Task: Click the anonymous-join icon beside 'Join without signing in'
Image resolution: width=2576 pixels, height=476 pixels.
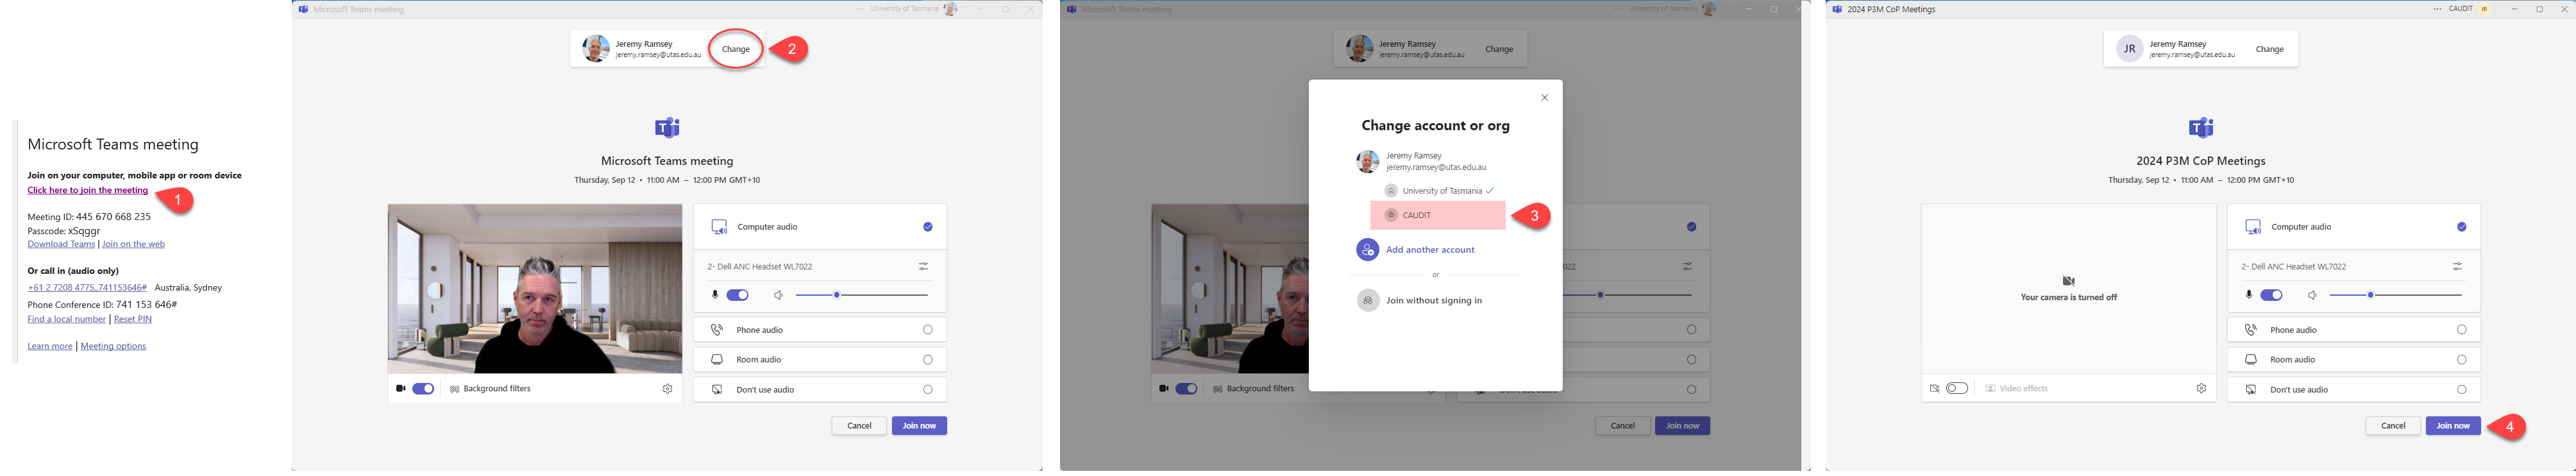Action: coord(1368,300)
